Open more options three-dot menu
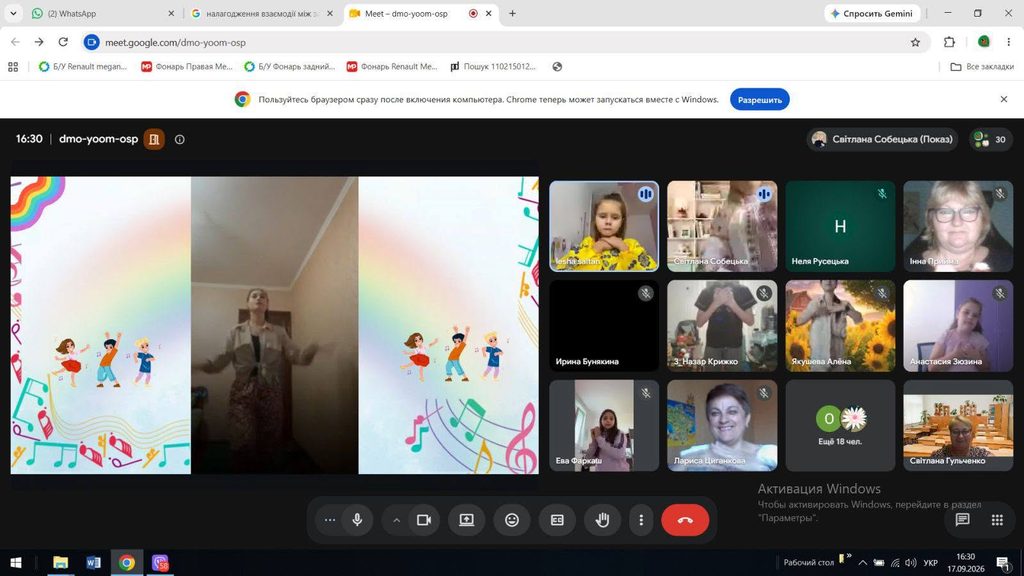This screenshot has width=1024, height=576. pyautogui.click(x=641, y=520)
